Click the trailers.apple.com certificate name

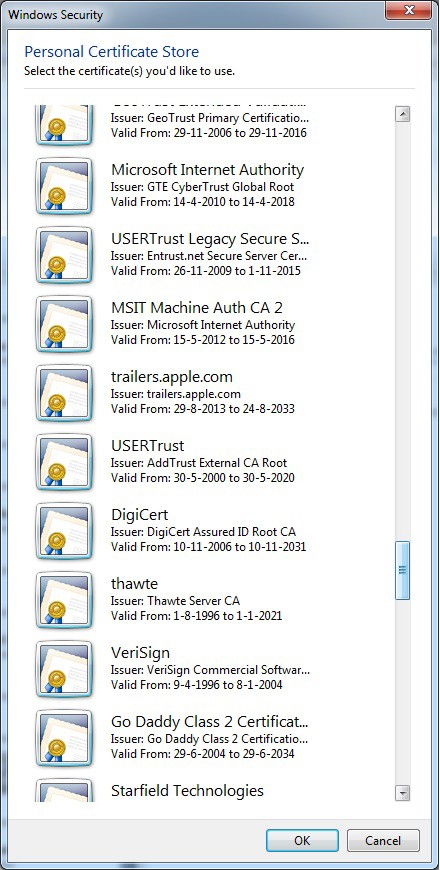pos(172,377)
